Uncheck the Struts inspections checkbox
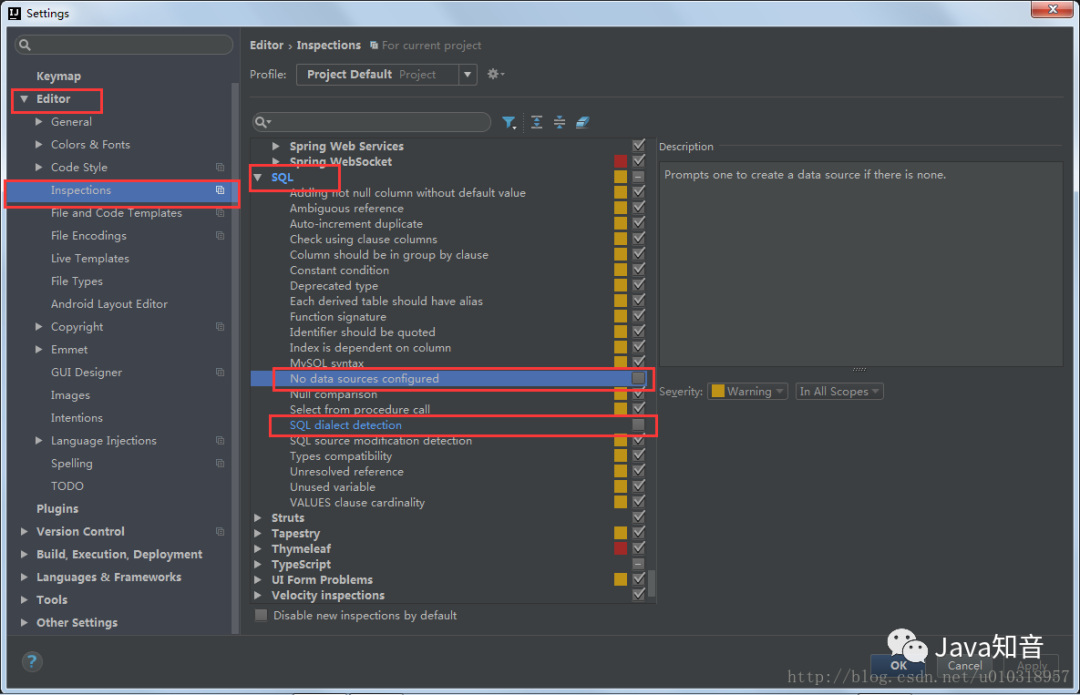This screenshot has height=695, width=1080. 638,517
